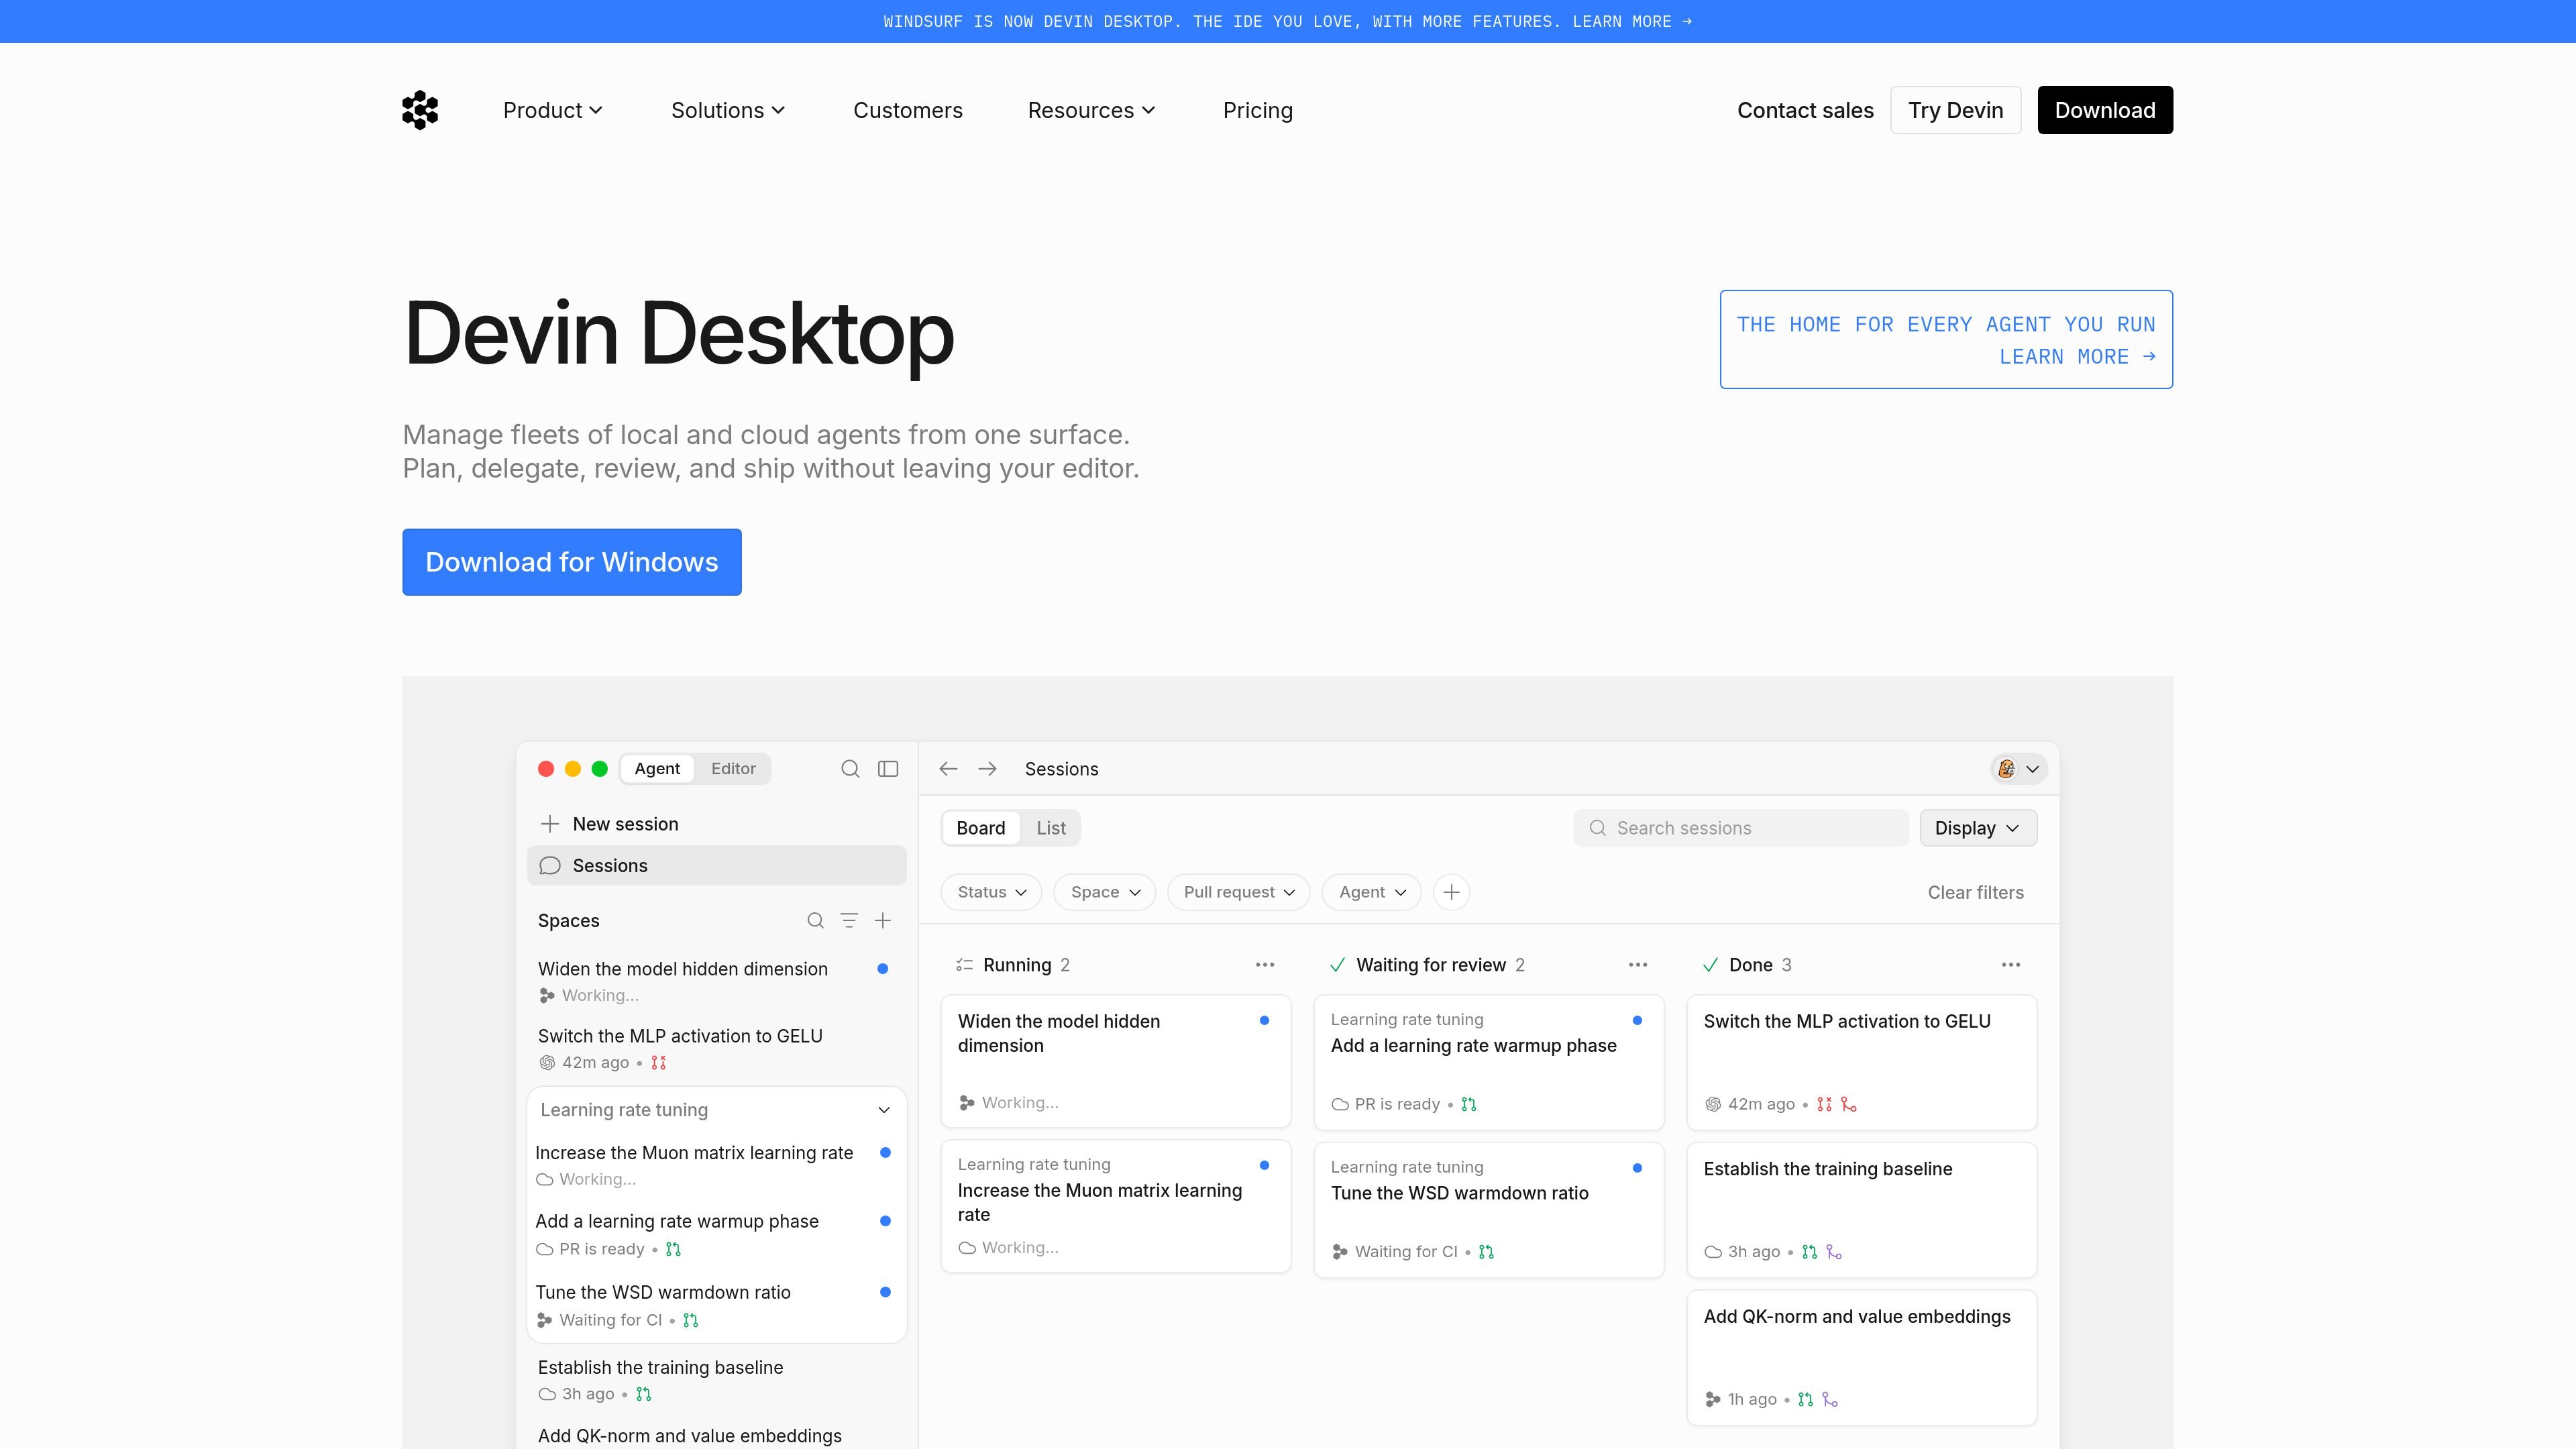Open the Running column more options

[x=1265, y=965]
